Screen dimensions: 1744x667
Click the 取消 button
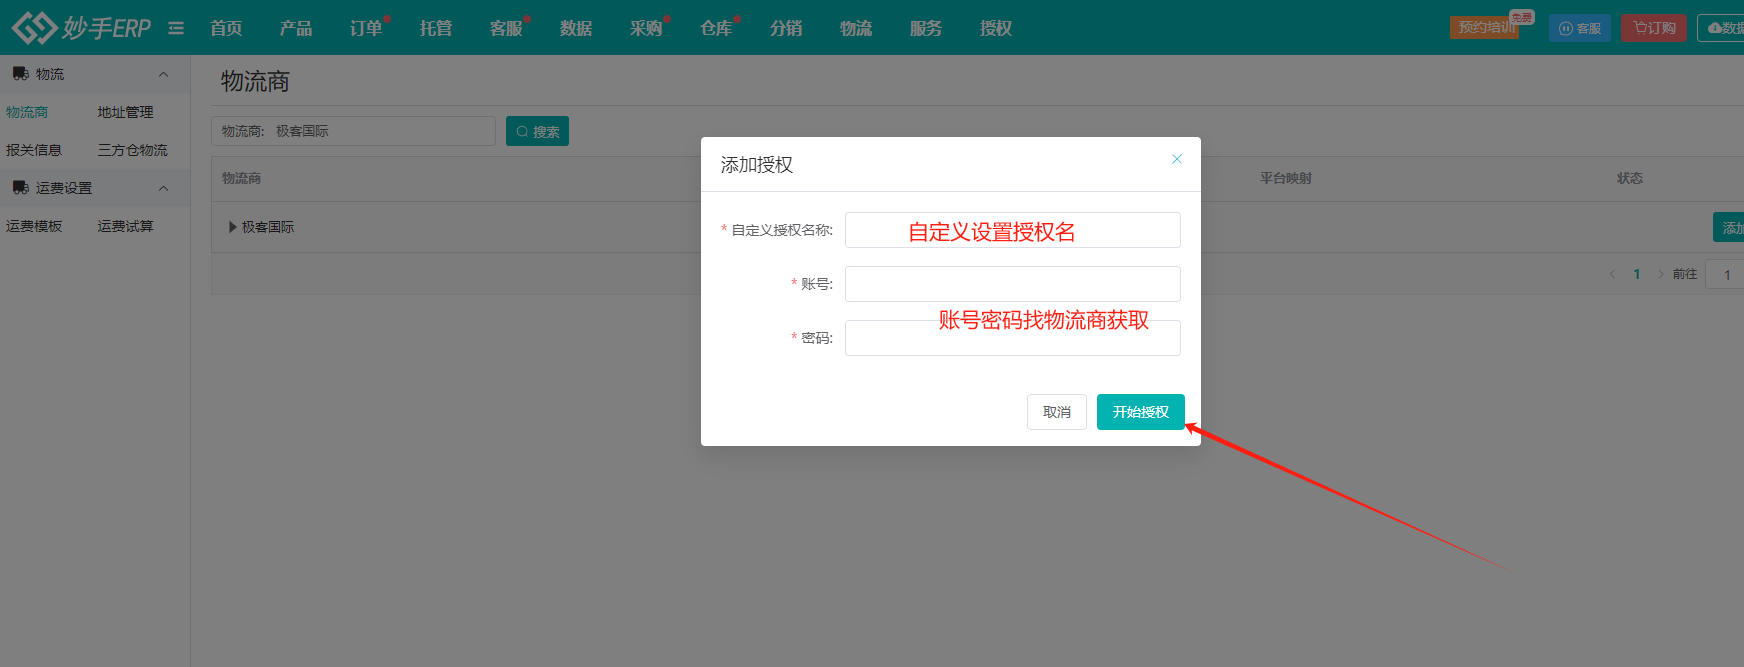[x=1057, y=412]
